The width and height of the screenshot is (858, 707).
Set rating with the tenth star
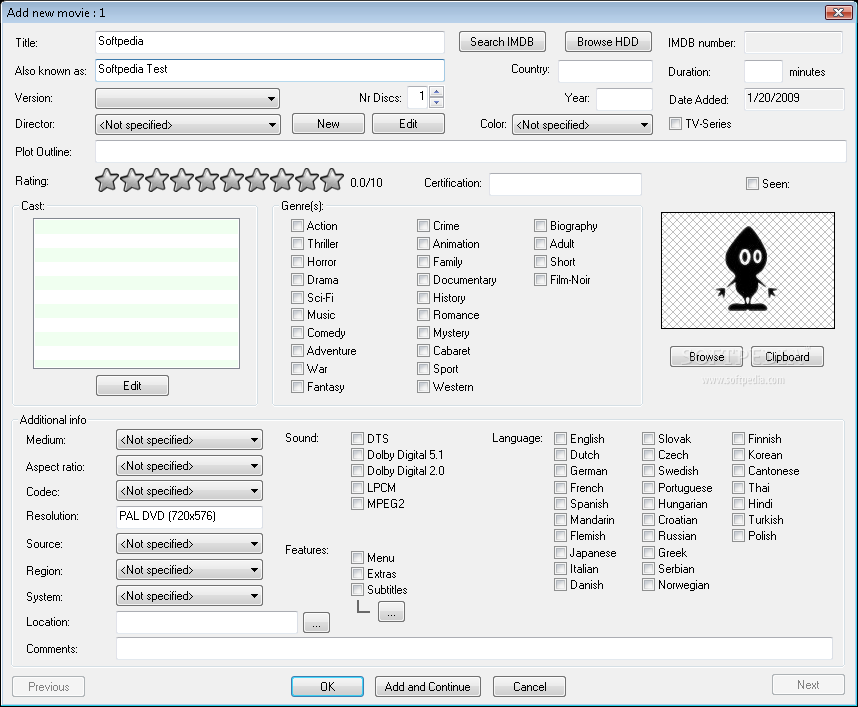(x=332, y=180)
